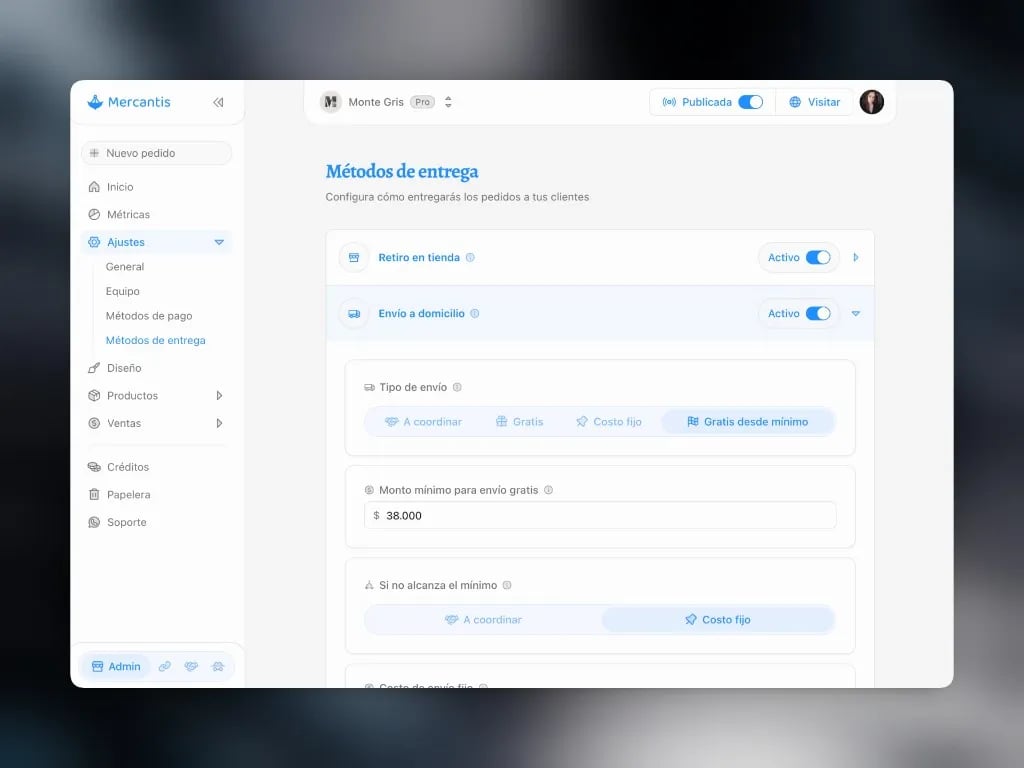Open Métodos de pago settings
Image resolution: width=1024 pixels, height=768 pixels.
(x=149, y=316)
